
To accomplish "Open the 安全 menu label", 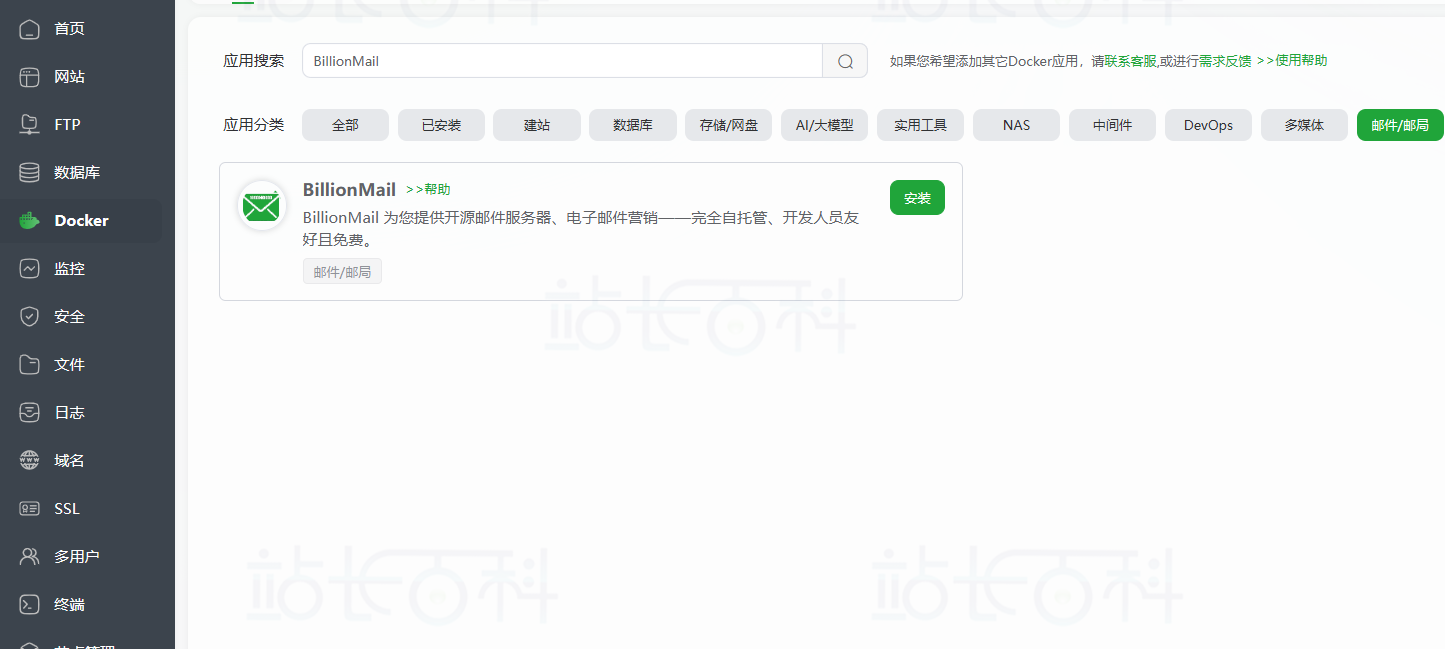I will 69,316.
